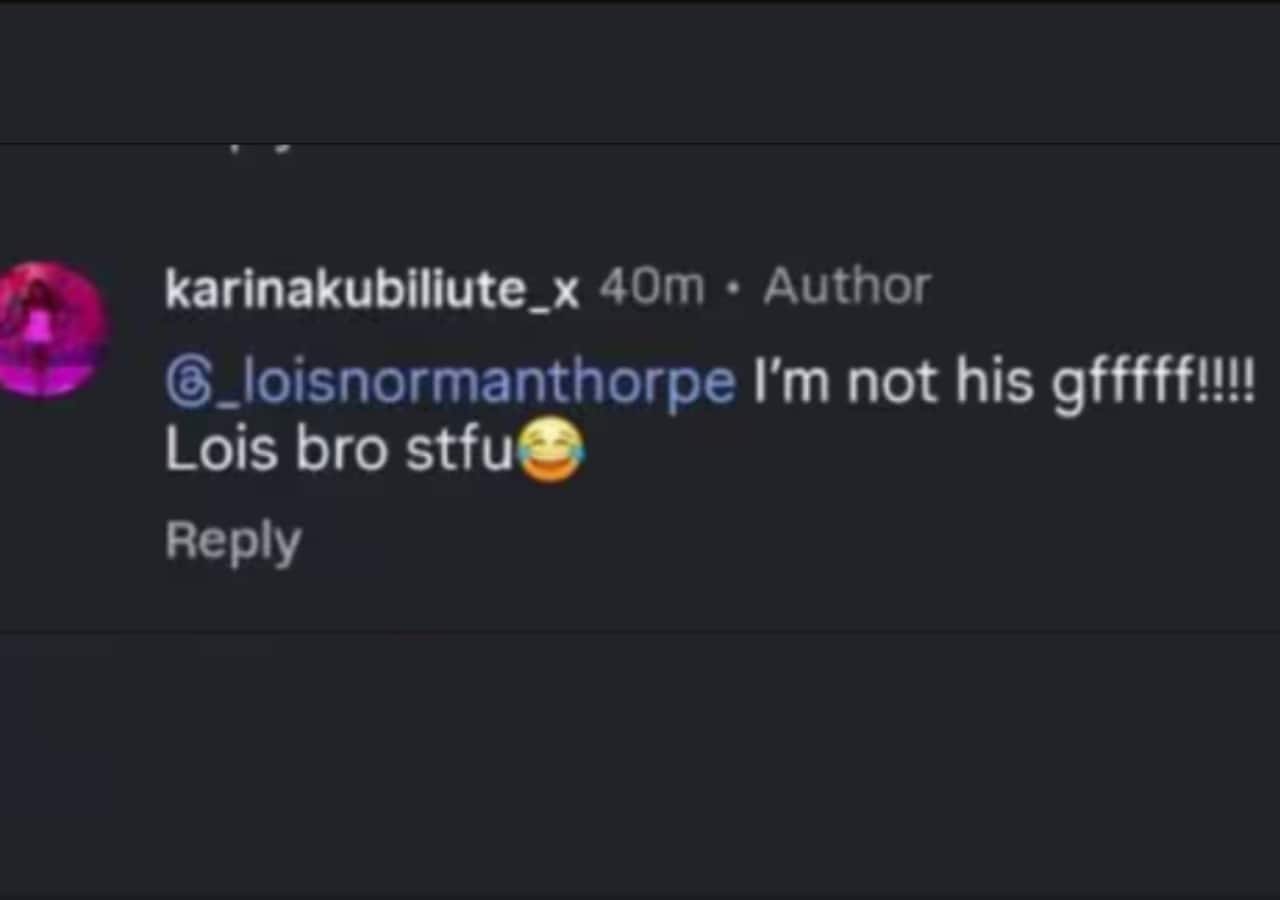
Task: Click the word "Lois" in the comment
Action: point(221,452)
